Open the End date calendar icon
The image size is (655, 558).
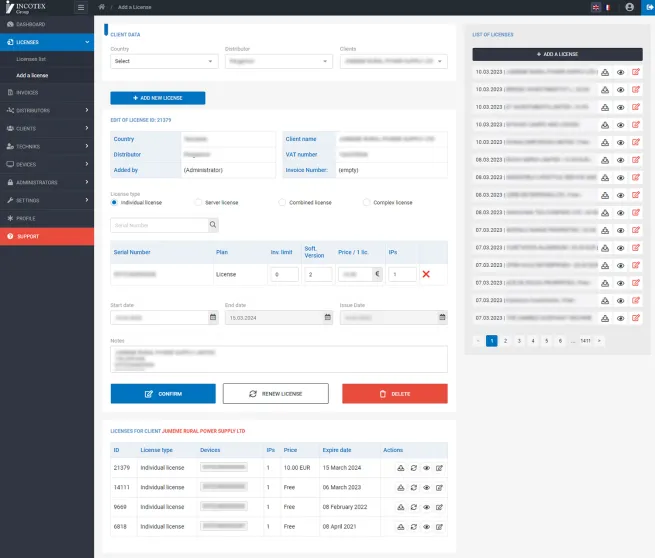328,317
